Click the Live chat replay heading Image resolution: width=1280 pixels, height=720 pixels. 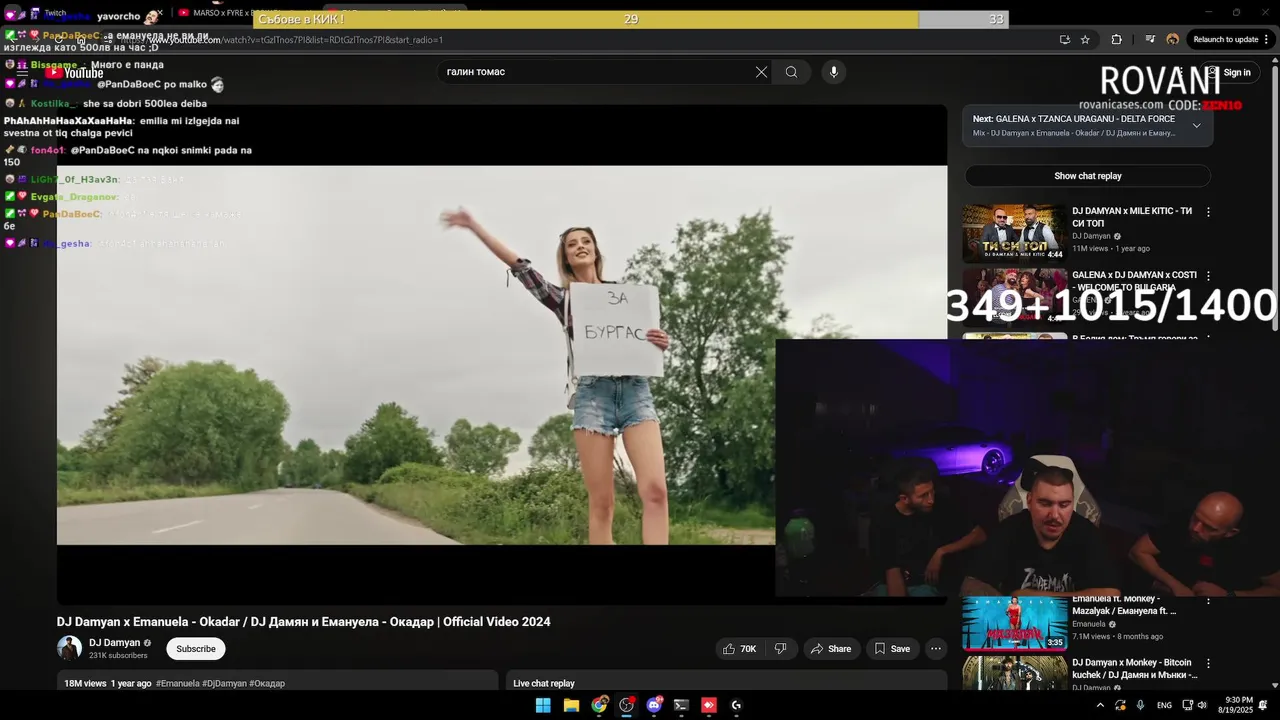pos(544,684)
